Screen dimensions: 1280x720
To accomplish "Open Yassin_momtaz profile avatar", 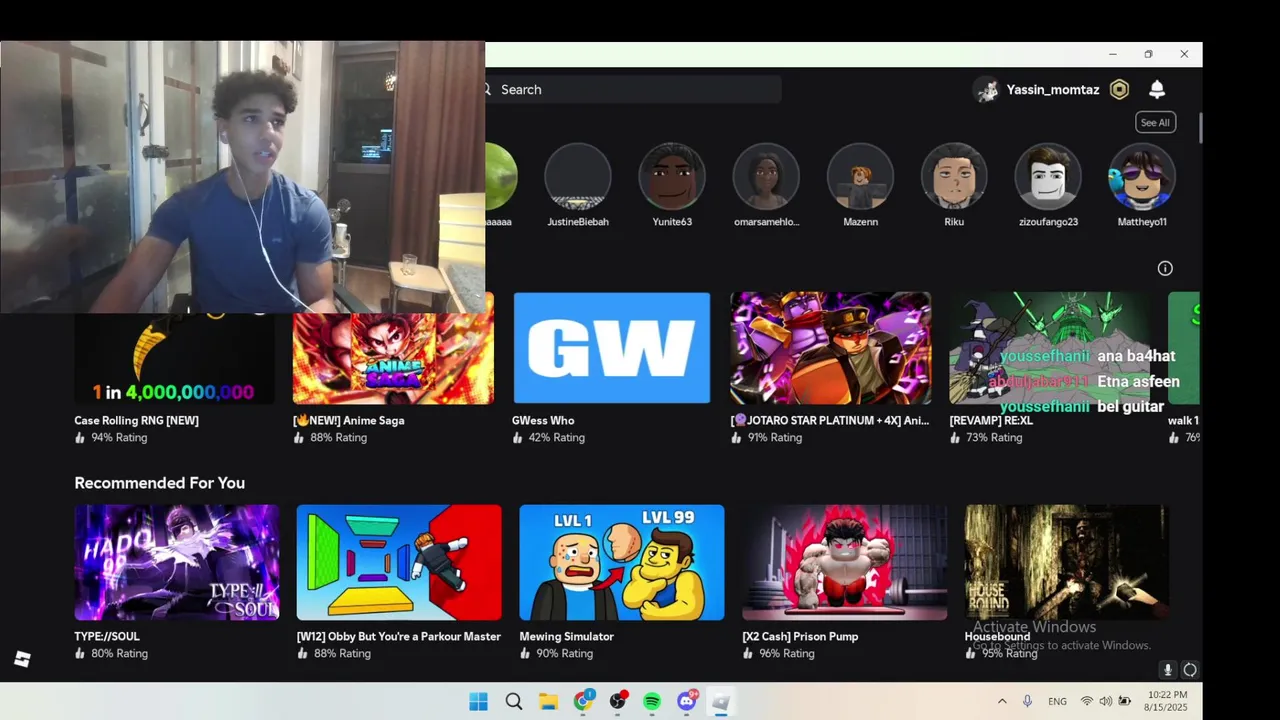I will point(987,90).
